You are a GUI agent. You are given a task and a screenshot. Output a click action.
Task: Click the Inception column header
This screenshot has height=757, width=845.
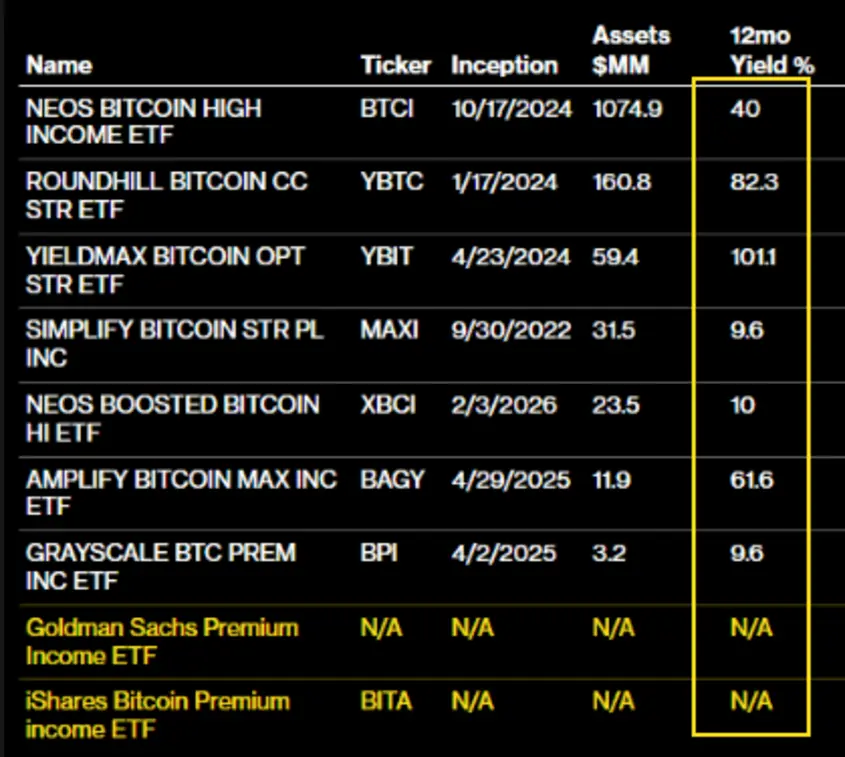504,65
